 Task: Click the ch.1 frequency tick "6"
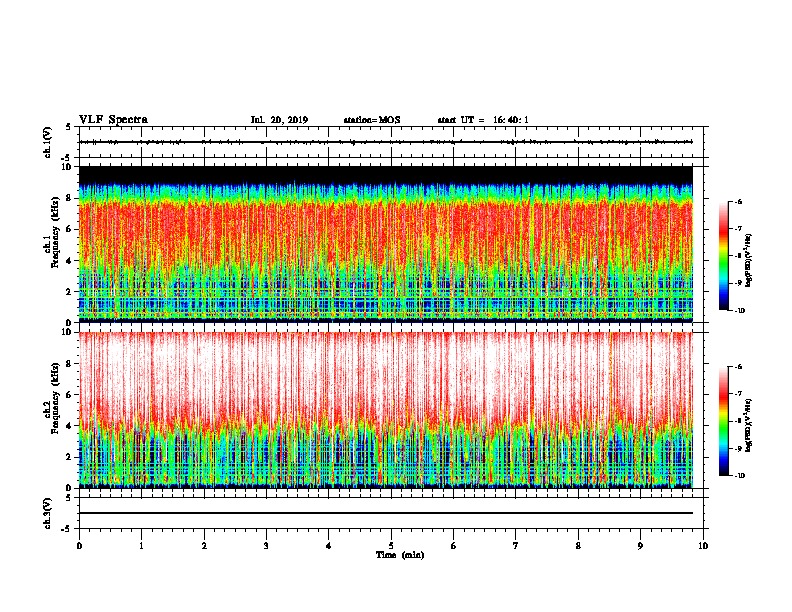point(69,229)
